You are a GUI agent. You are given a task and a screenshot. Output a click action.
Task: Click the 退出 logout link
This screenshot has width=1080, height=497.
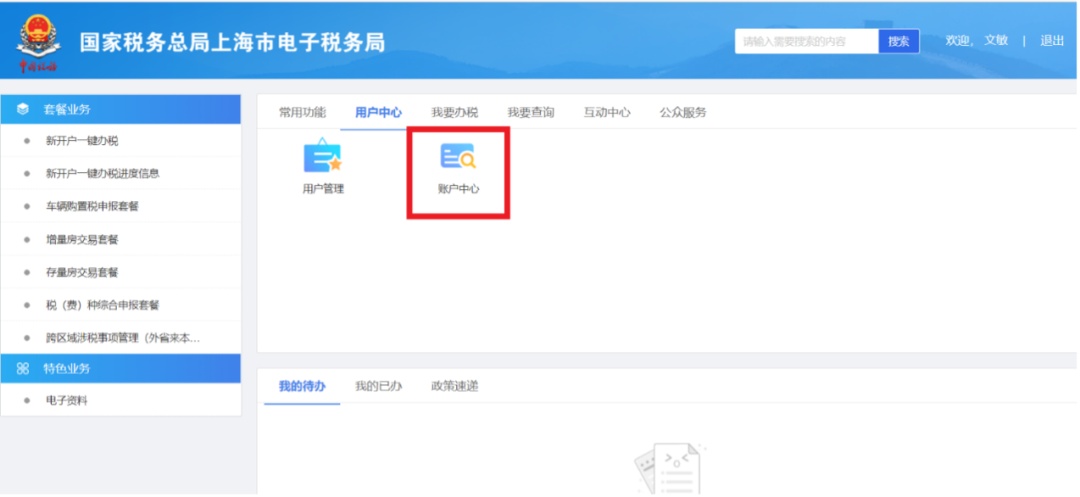pos(1052,41)
